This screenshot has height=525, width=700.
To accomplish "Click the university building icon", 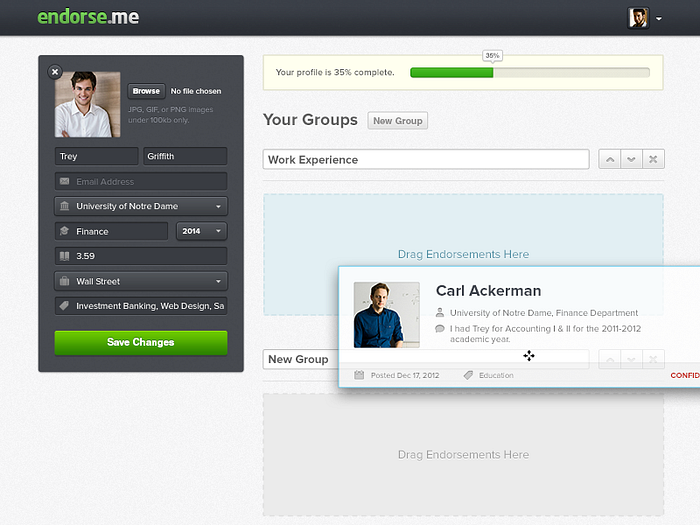I will 65,206.
